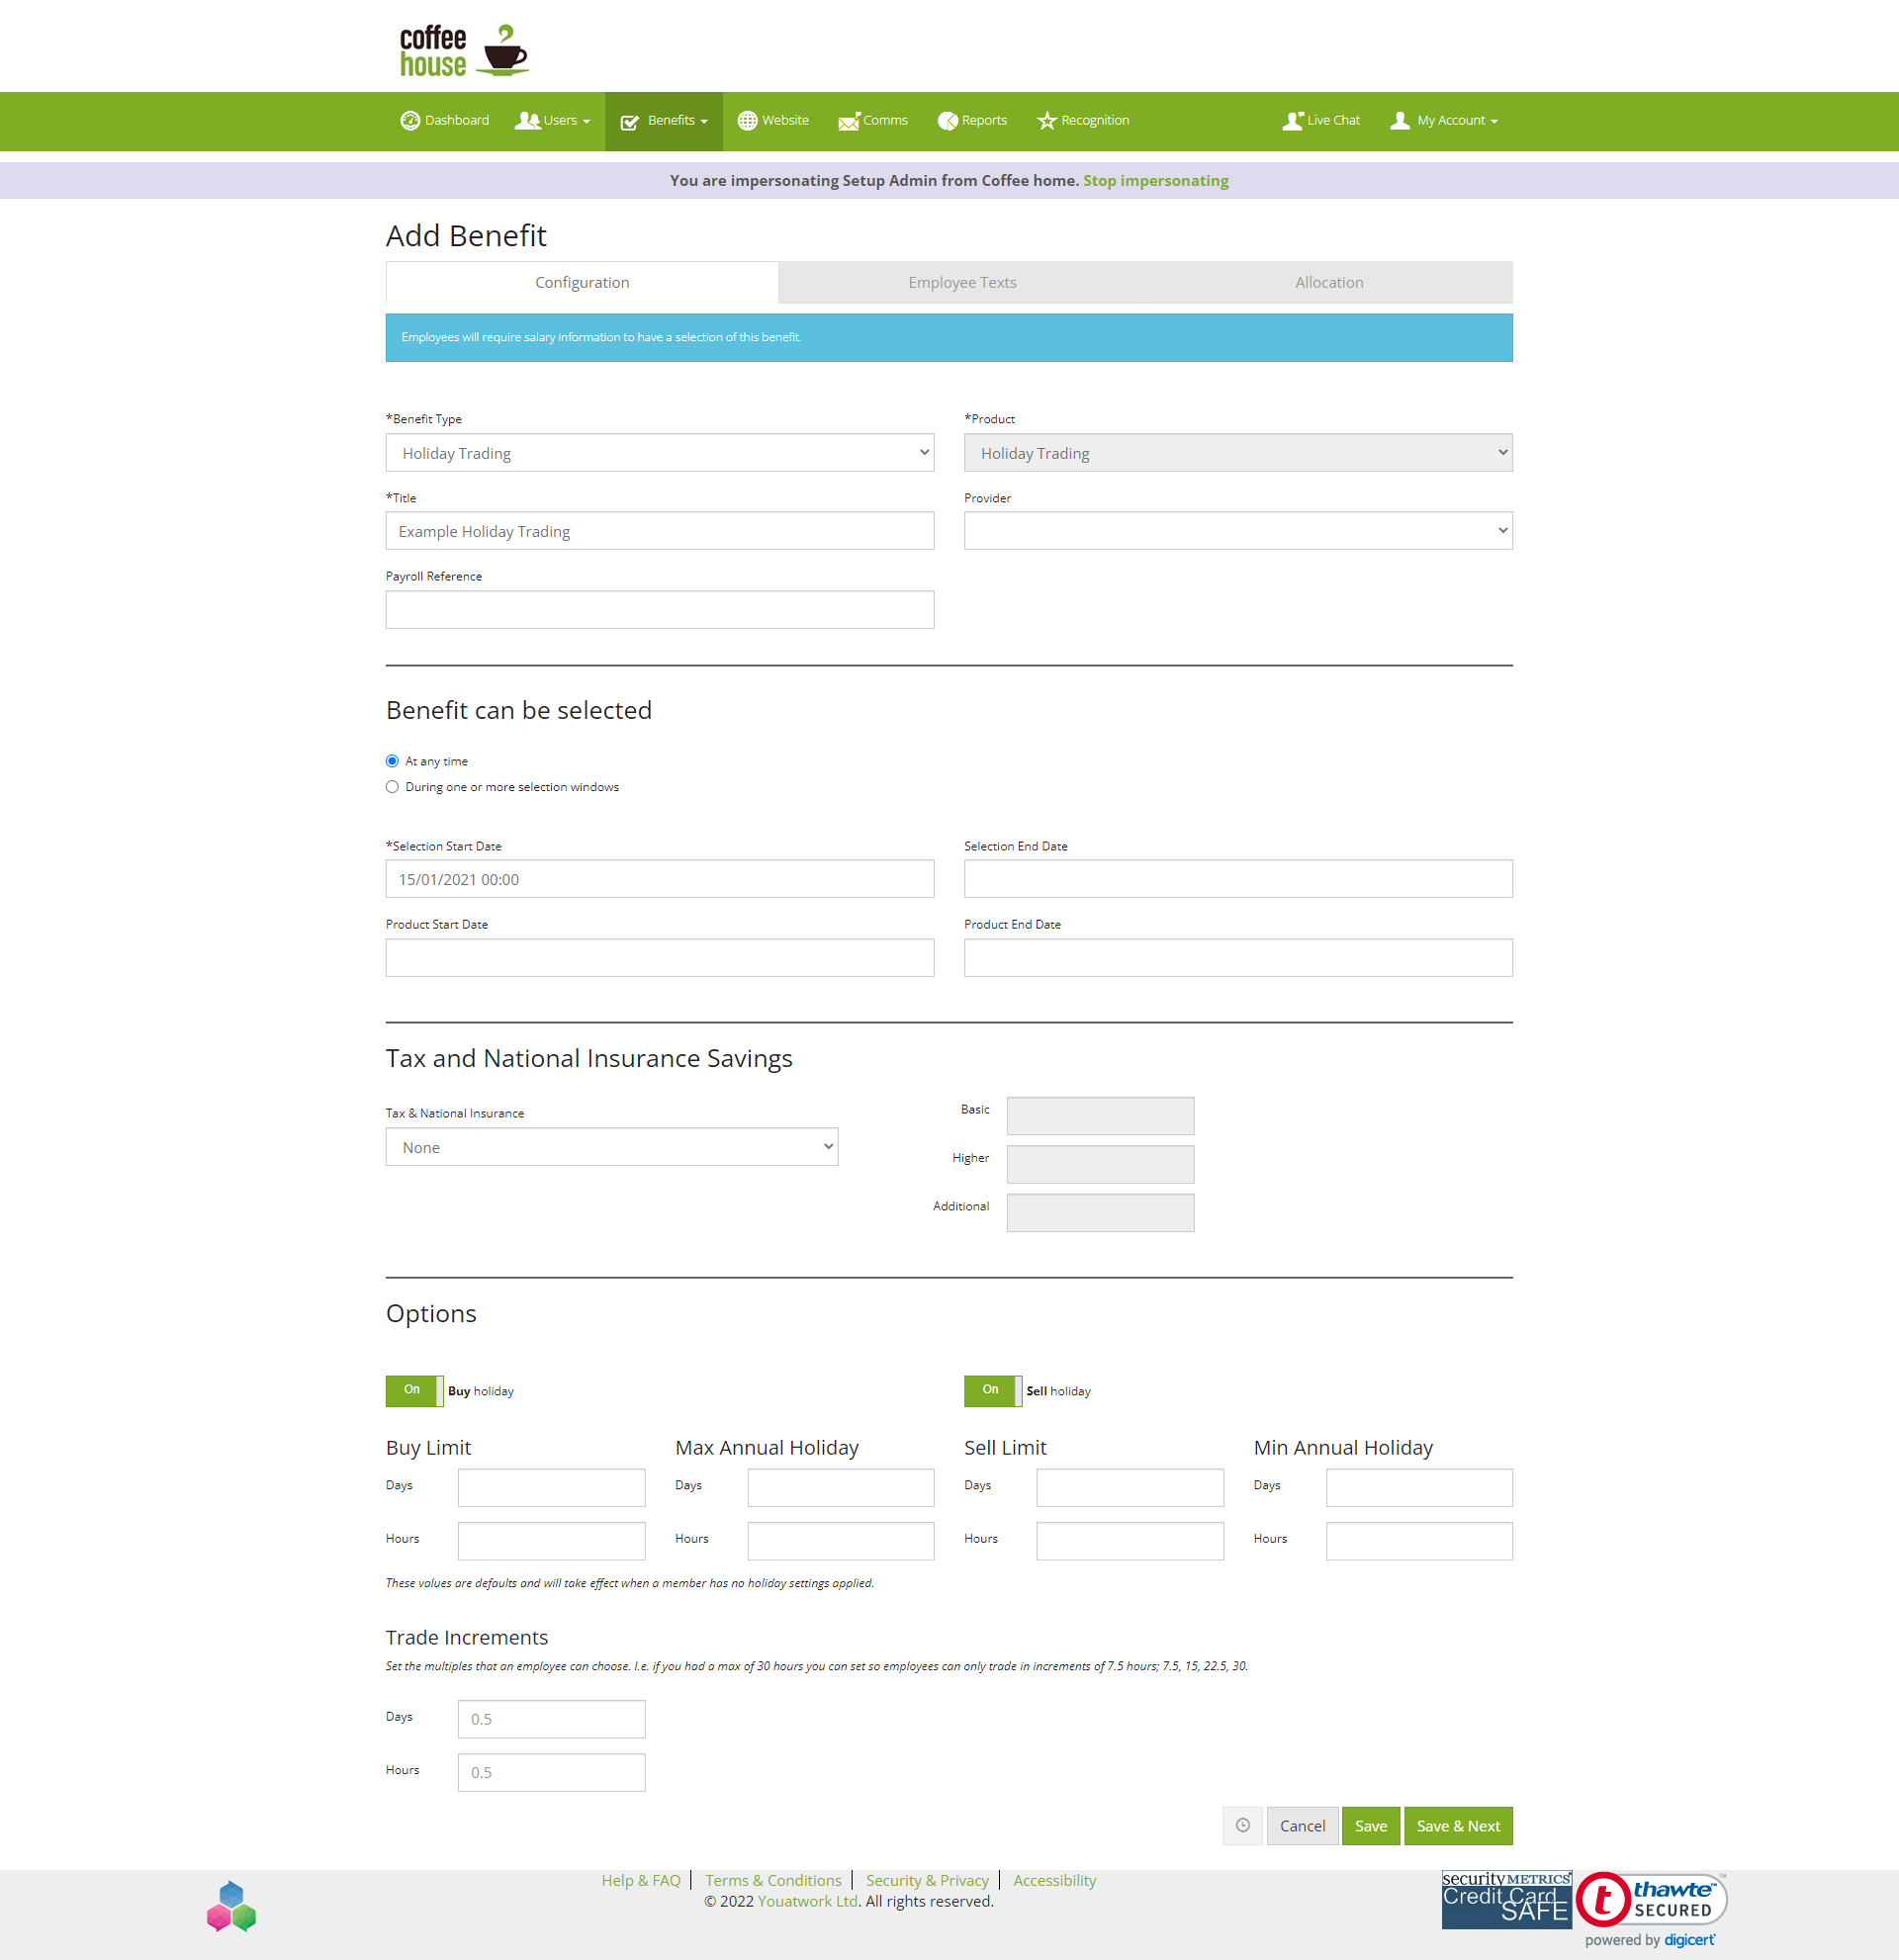Click the Website globe icon

click(x=747, y=121)
